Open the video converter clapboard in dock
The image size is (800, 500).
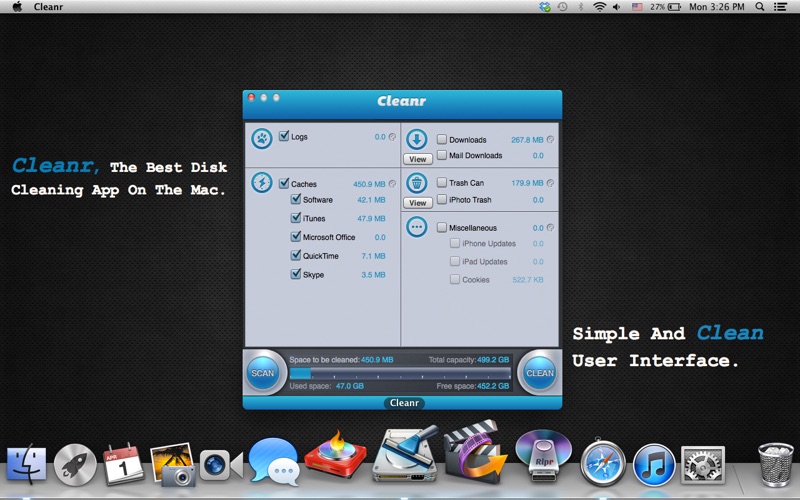pyautogui.click(x=476, y=452)
